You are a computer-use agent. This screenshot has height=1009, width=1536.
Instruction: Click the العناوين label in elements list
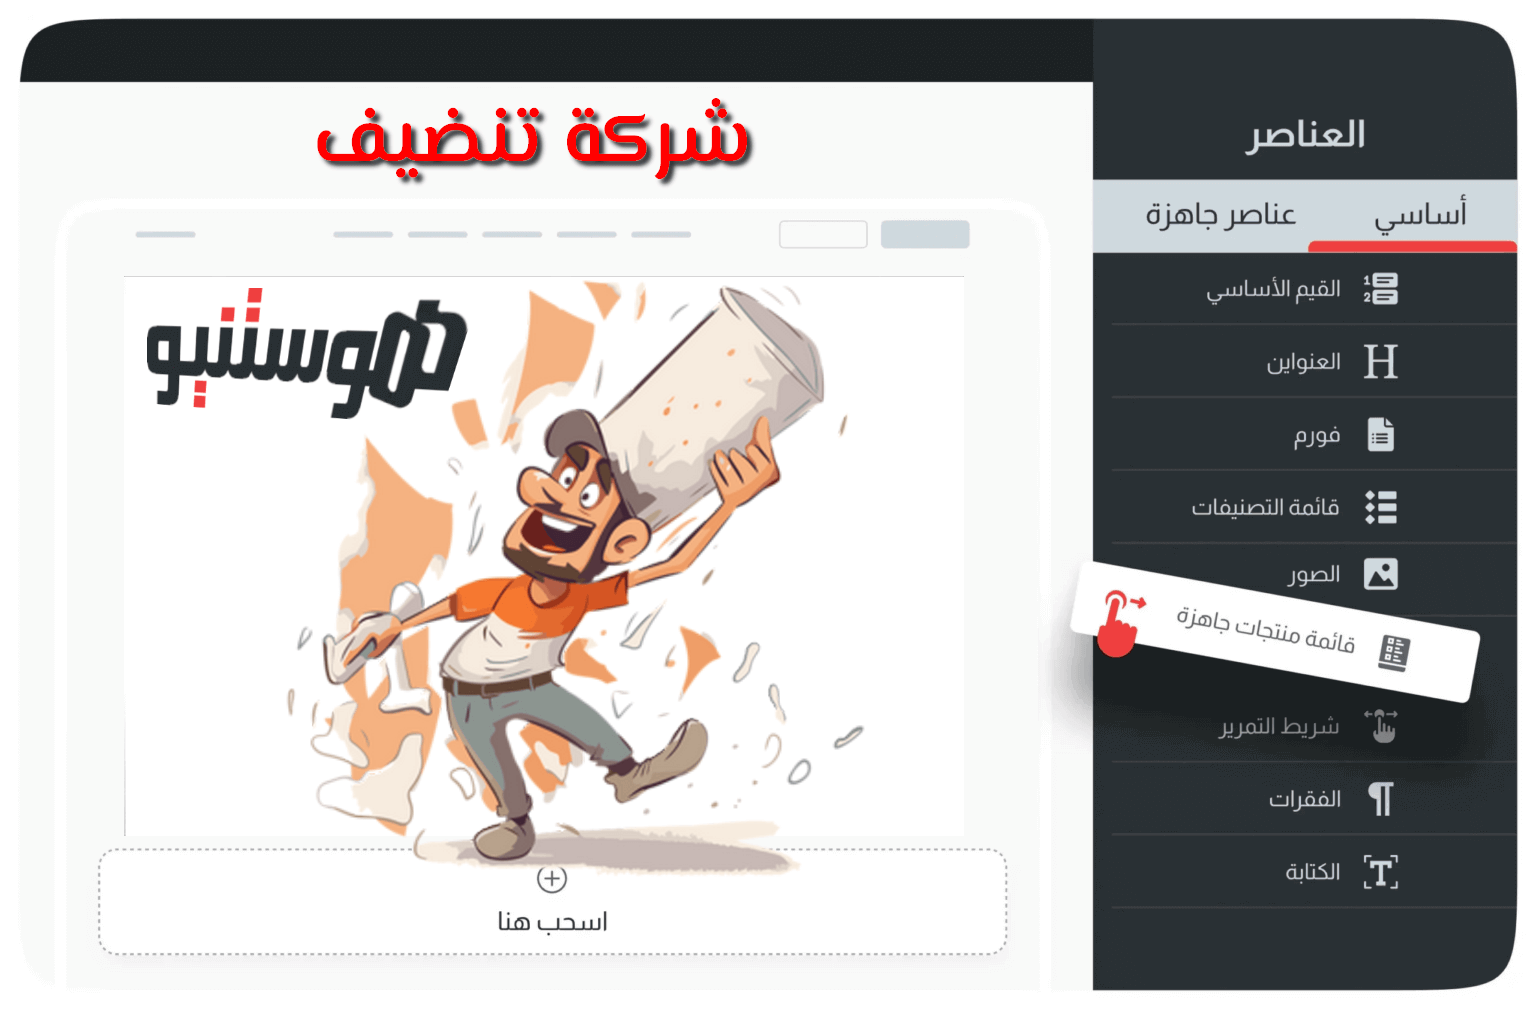[1303, 362]
